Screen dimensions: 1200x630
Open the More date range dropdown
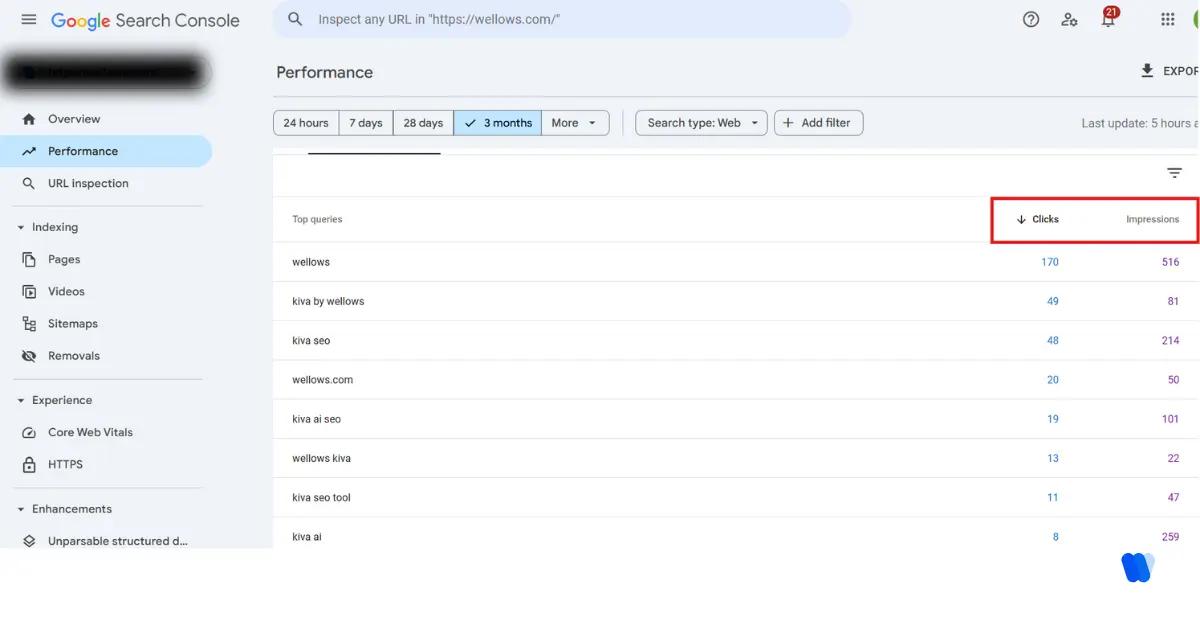tap(575, 122)
